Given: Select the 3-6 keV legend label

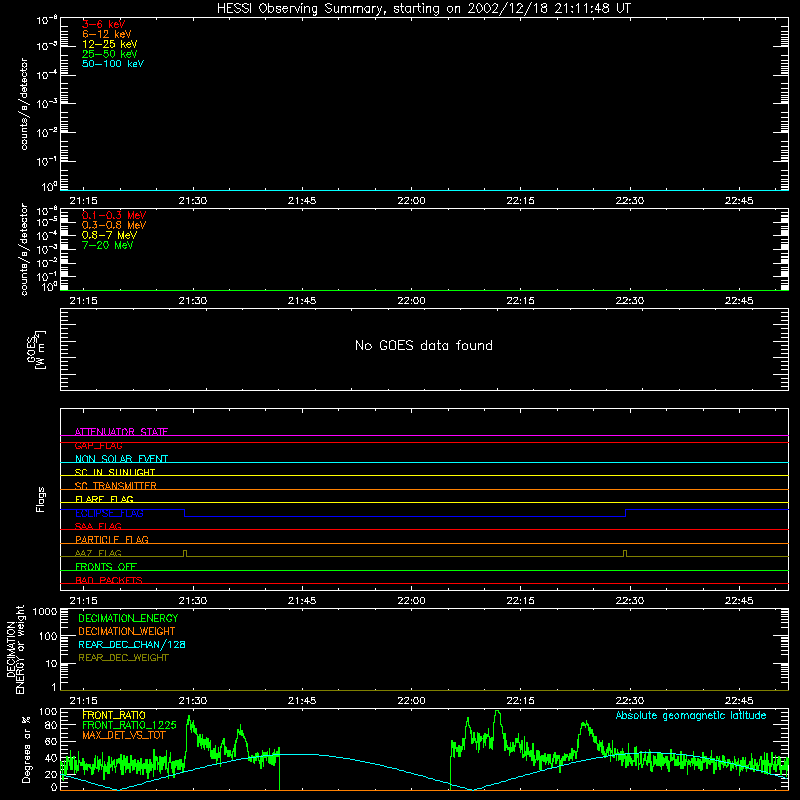Looking at the screenshot, I should coord(104,24).
